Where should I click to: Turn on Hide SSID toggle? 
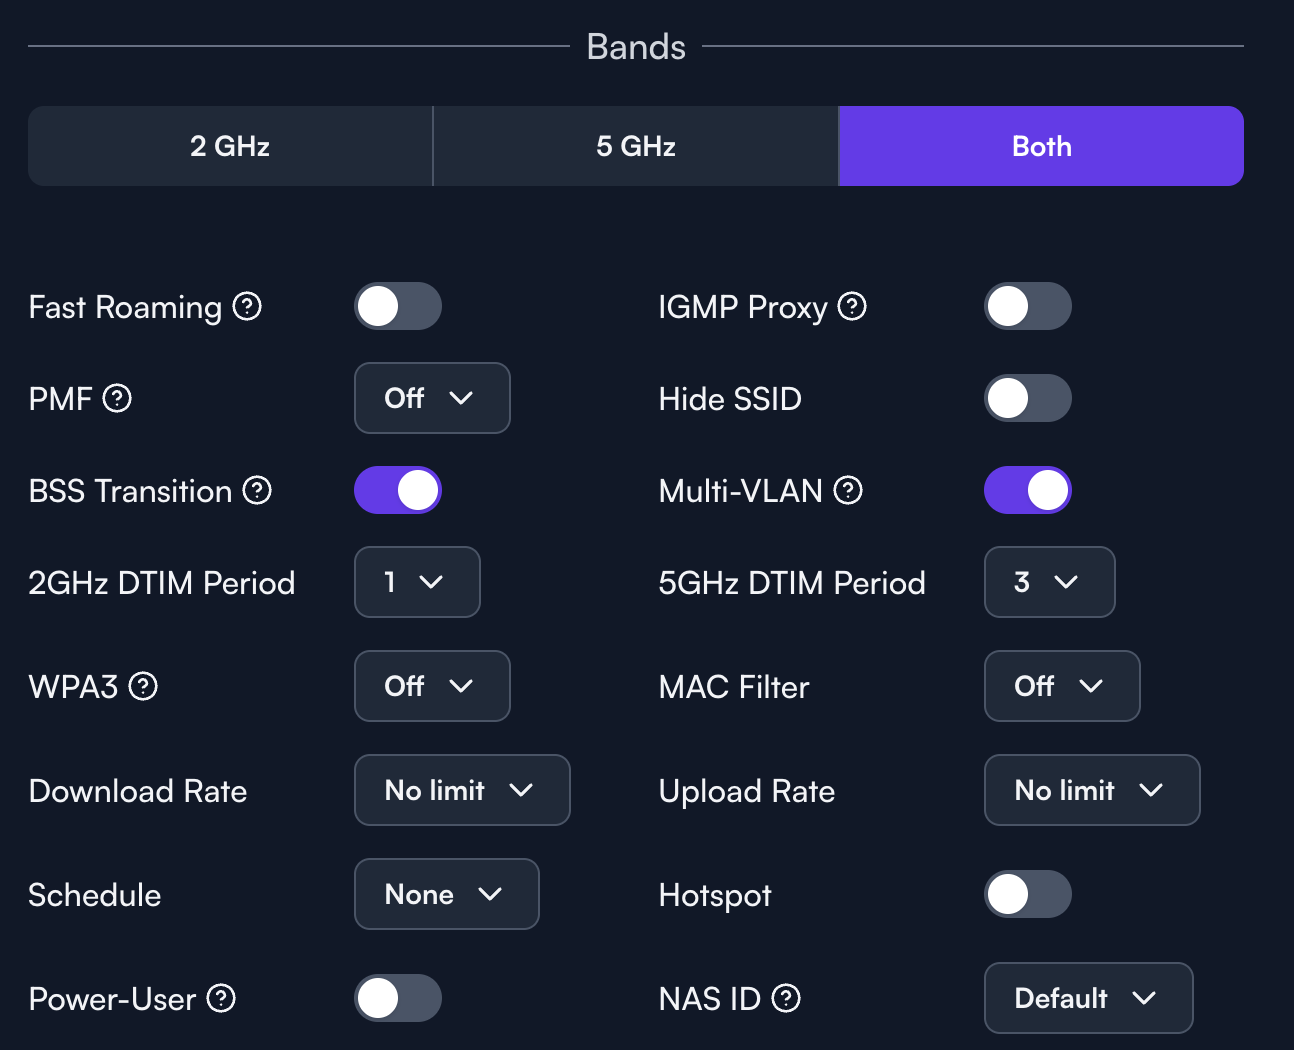coord(1027,398)
